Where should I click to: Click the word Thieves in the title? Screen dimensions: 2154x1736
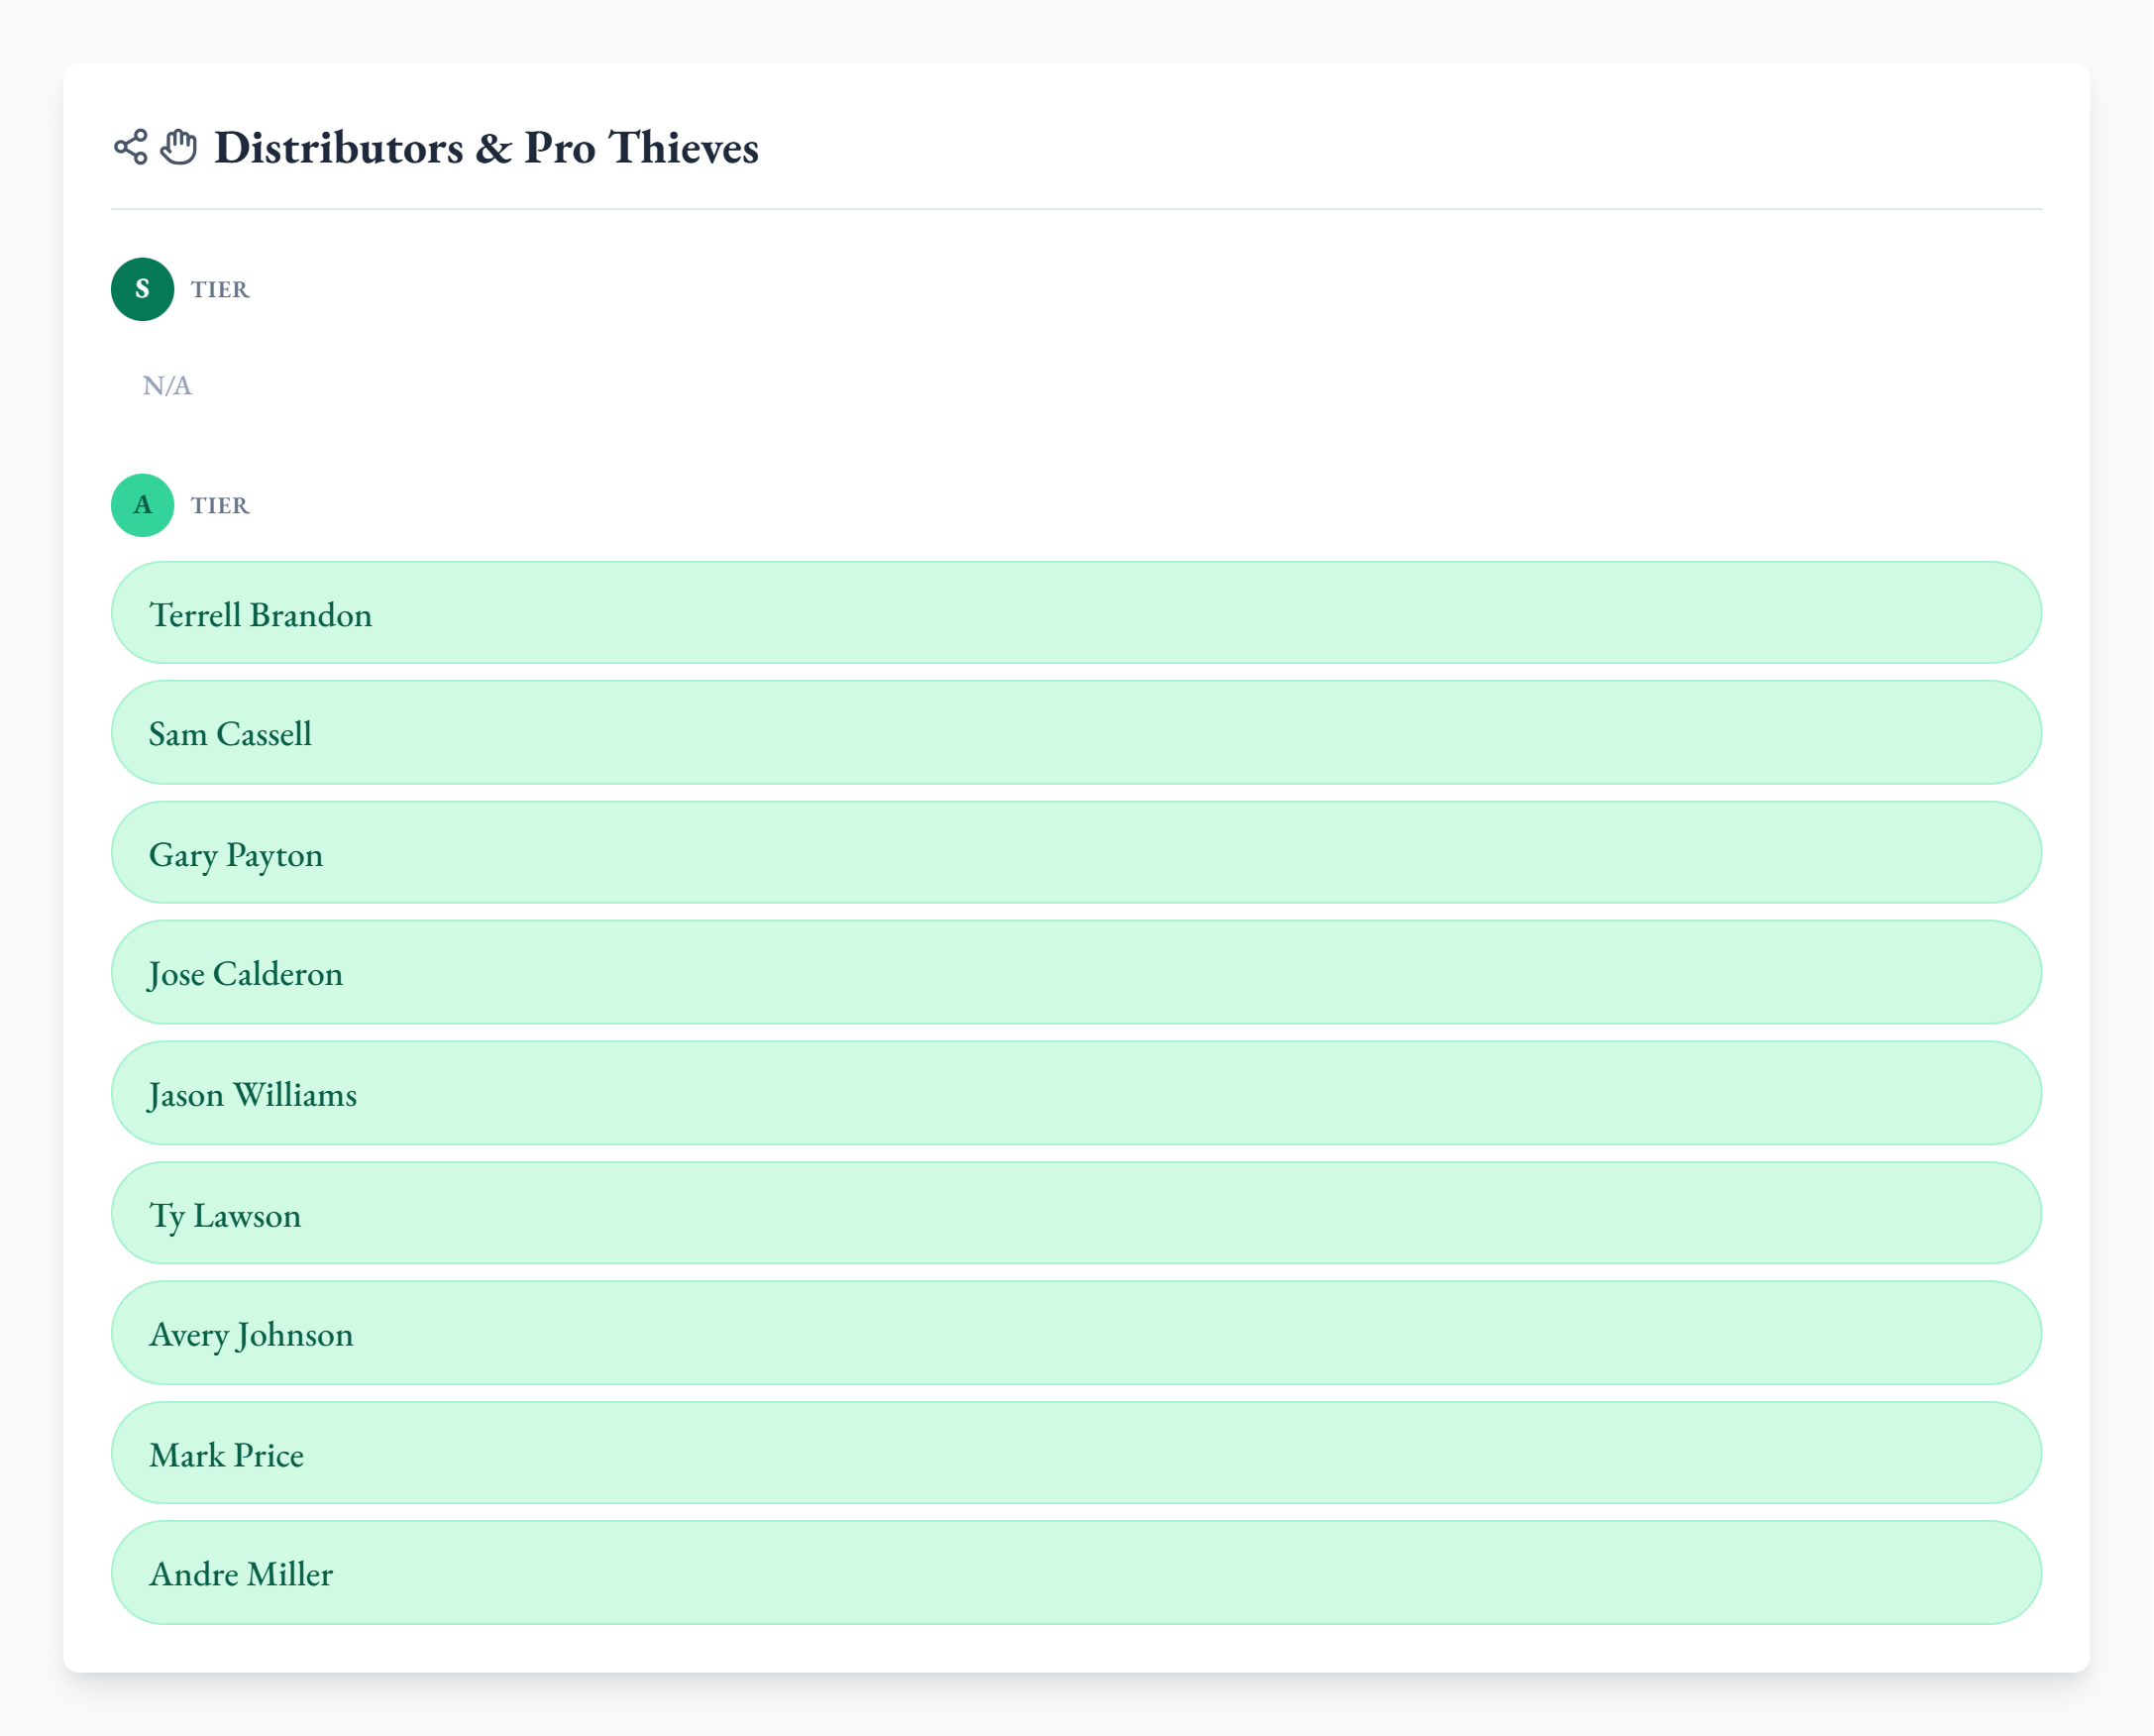683,148
